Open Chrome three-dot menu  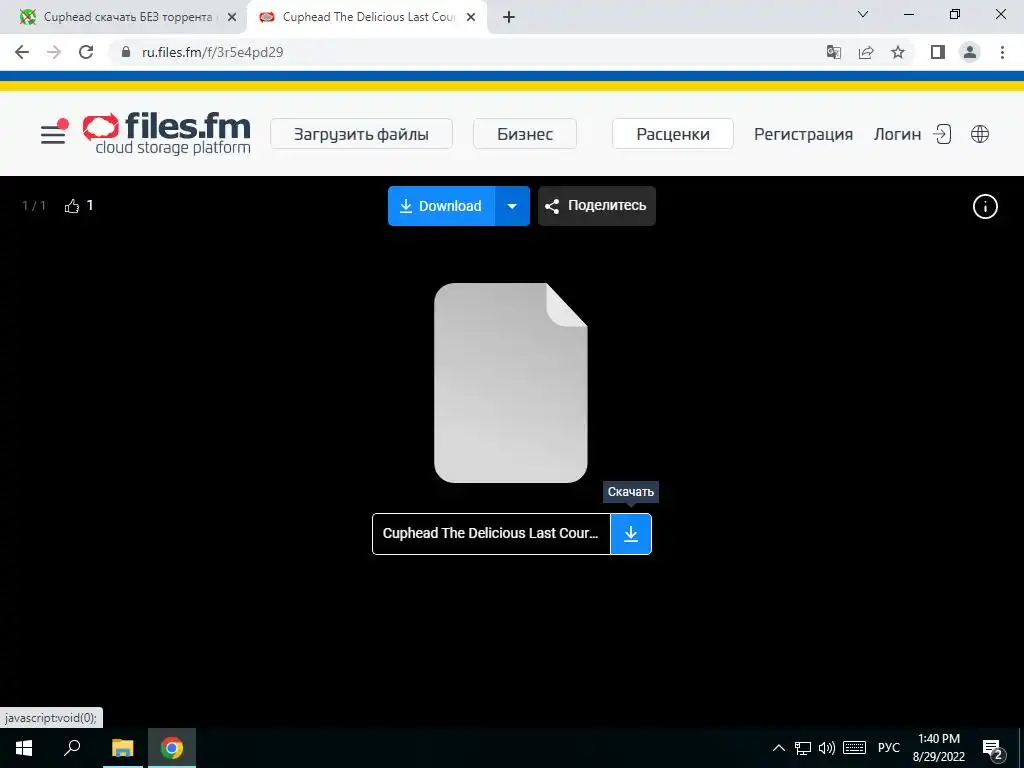[1002, 52]
